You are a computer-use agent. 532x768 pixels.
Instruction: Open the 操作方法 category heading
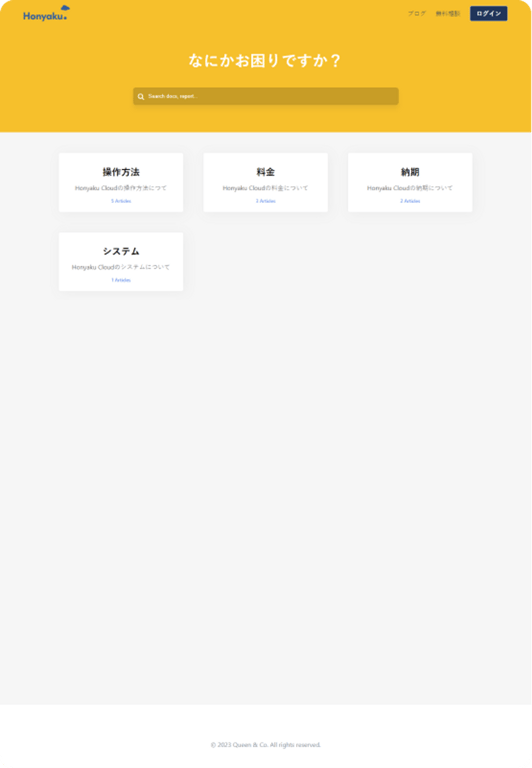coord(121,172)
